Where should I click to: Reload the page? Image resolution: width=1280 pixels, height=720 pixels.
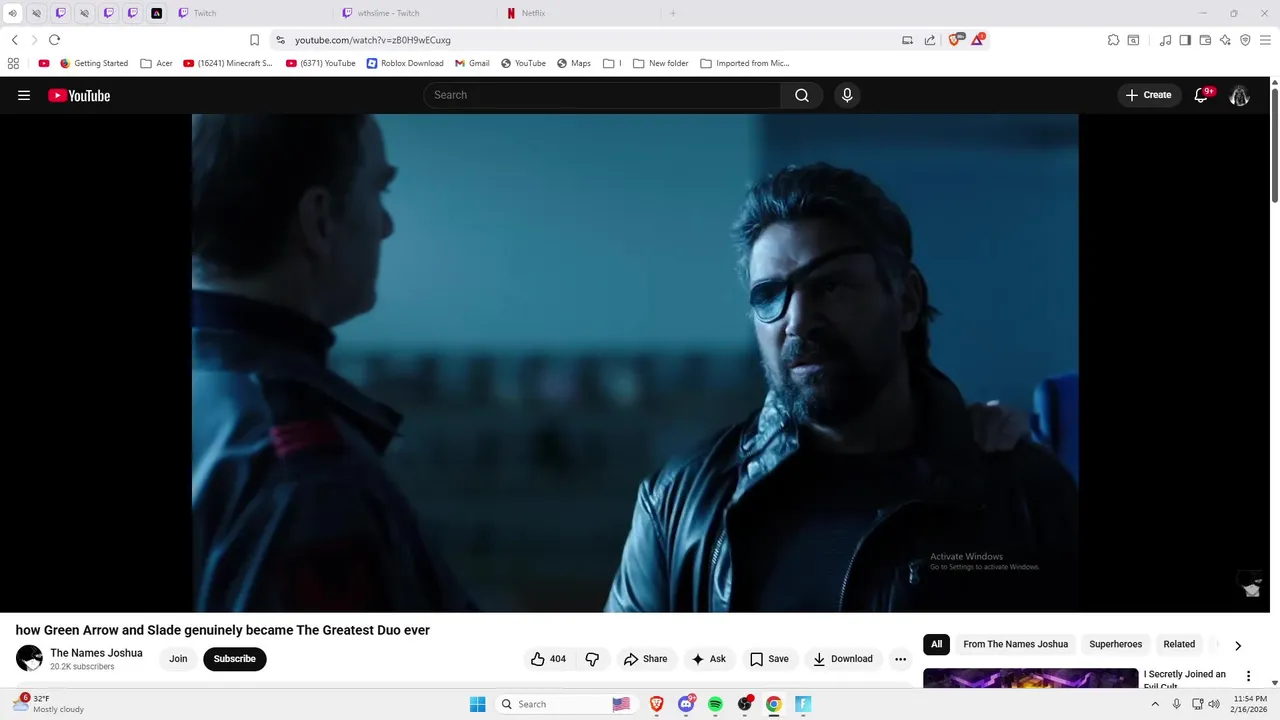[x=54, y=40]
